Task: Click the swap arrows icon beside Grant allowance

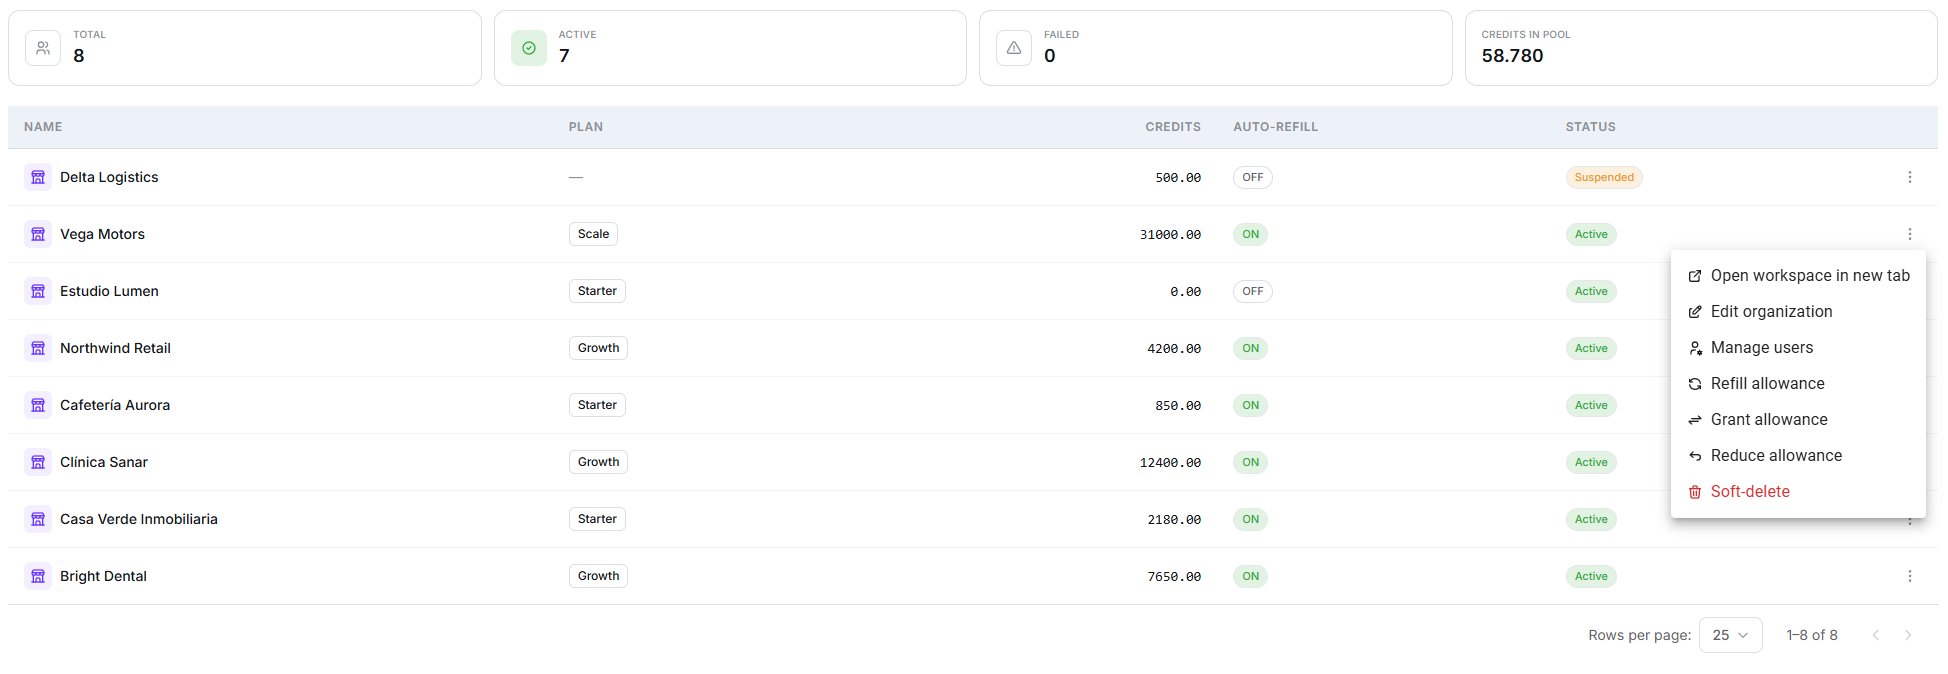Action: [x=1694, y=420]
